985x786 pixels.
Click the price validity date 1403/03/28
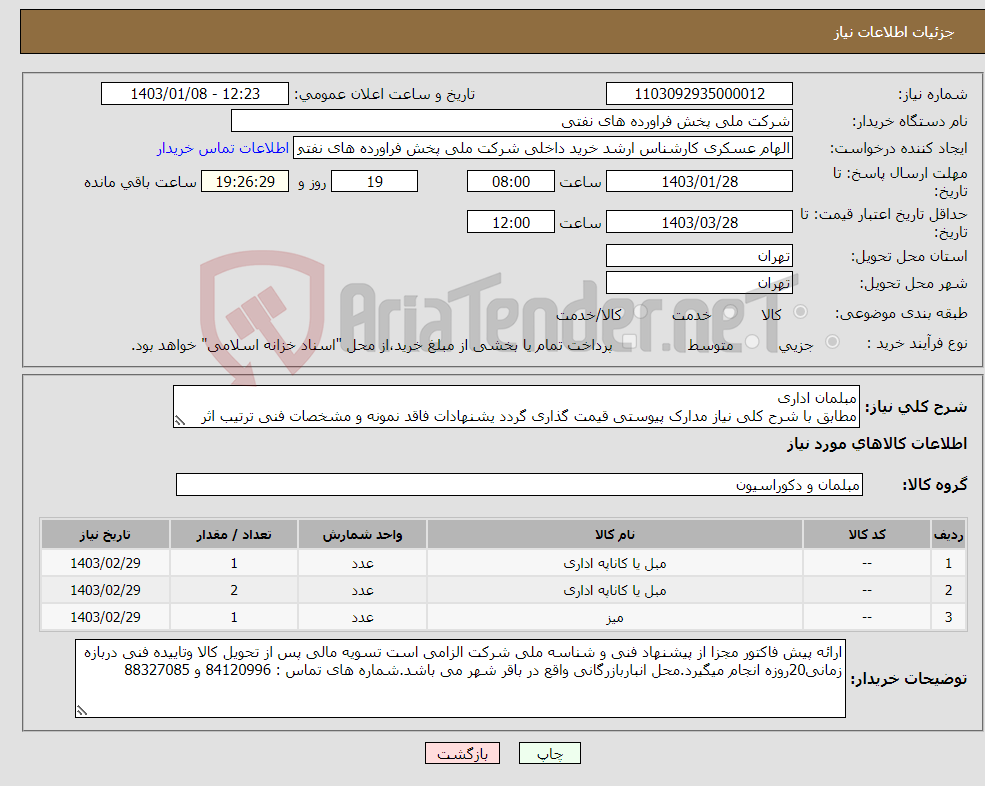click(699, 222)
